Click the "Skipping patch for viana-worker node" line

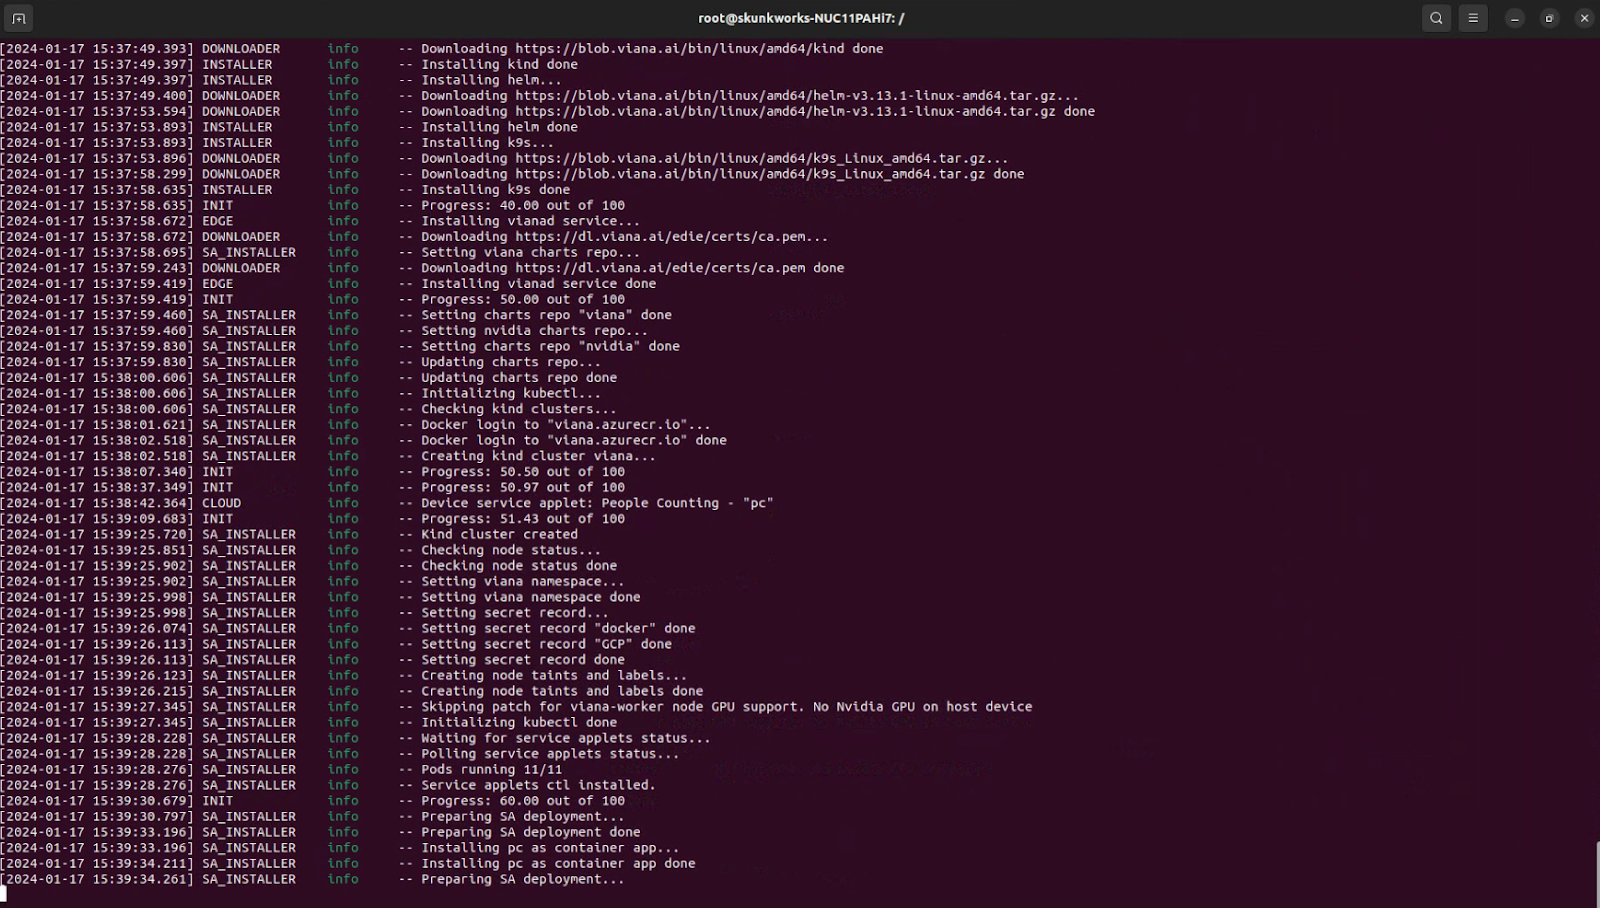click(726, 706)
